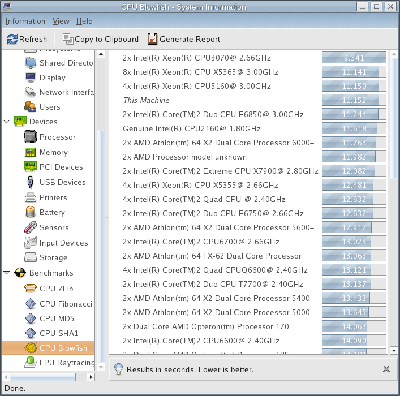Click the sidebar horizontal scroll right arrow

coord(91,377)
